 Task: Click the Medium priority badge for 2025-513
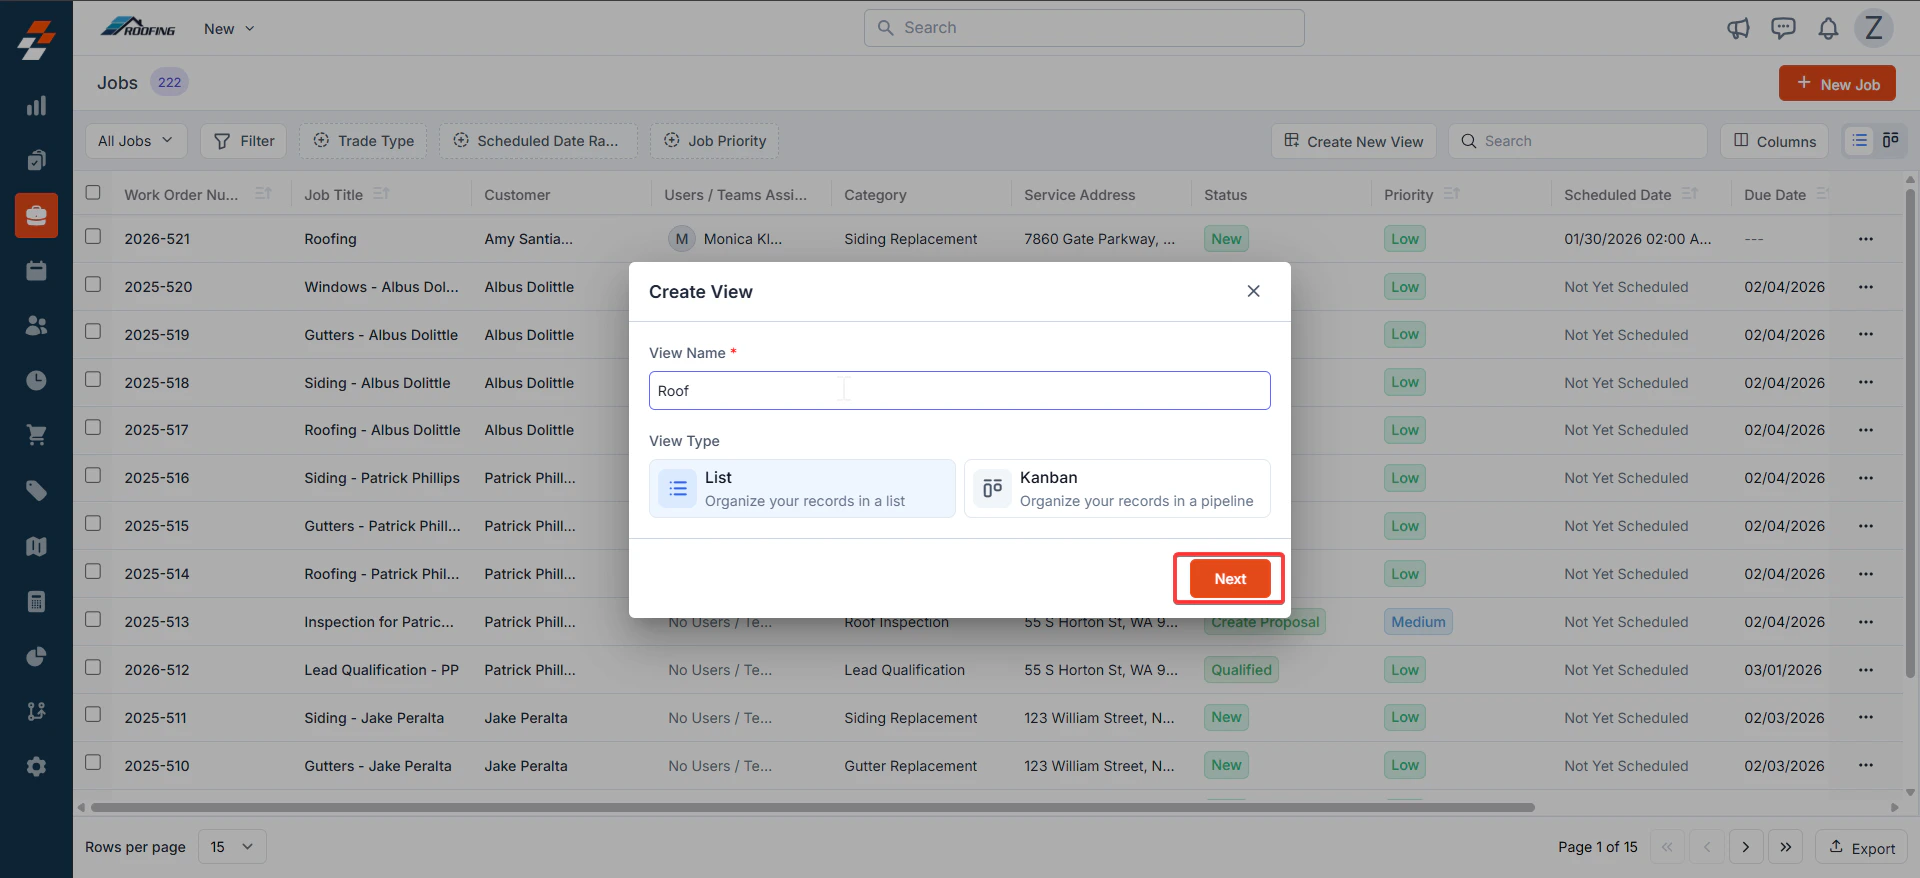tap(1418, 622)
